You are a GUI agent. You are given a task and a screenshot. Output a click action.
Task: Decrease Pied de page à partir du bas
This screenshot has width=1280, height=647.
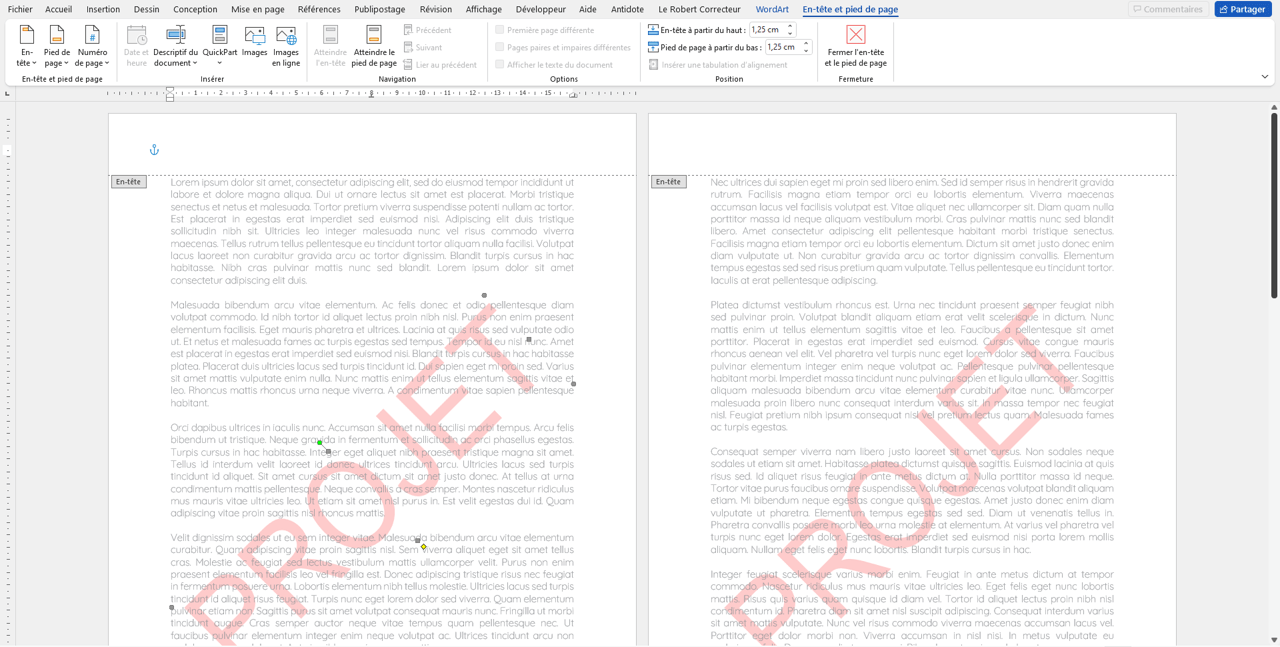coord(806,50)
